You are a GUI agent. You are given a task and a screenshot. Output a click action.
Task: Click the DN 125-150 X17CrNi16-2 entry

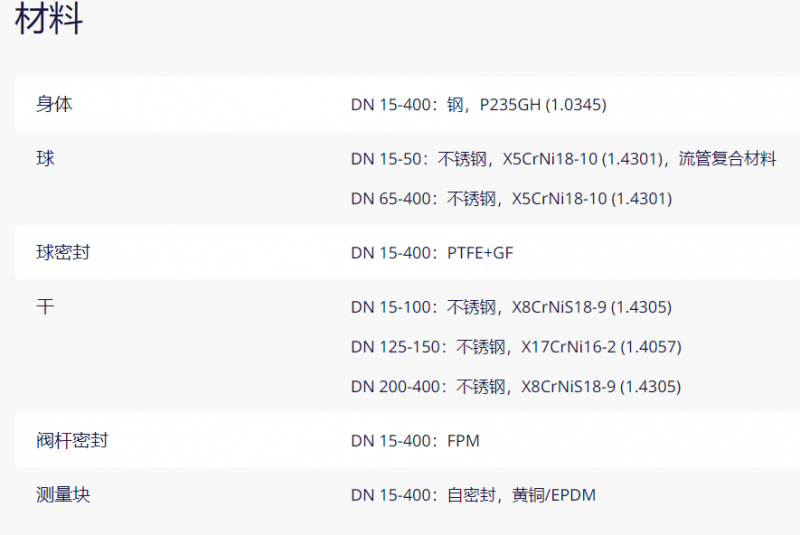tap(516, 347)
